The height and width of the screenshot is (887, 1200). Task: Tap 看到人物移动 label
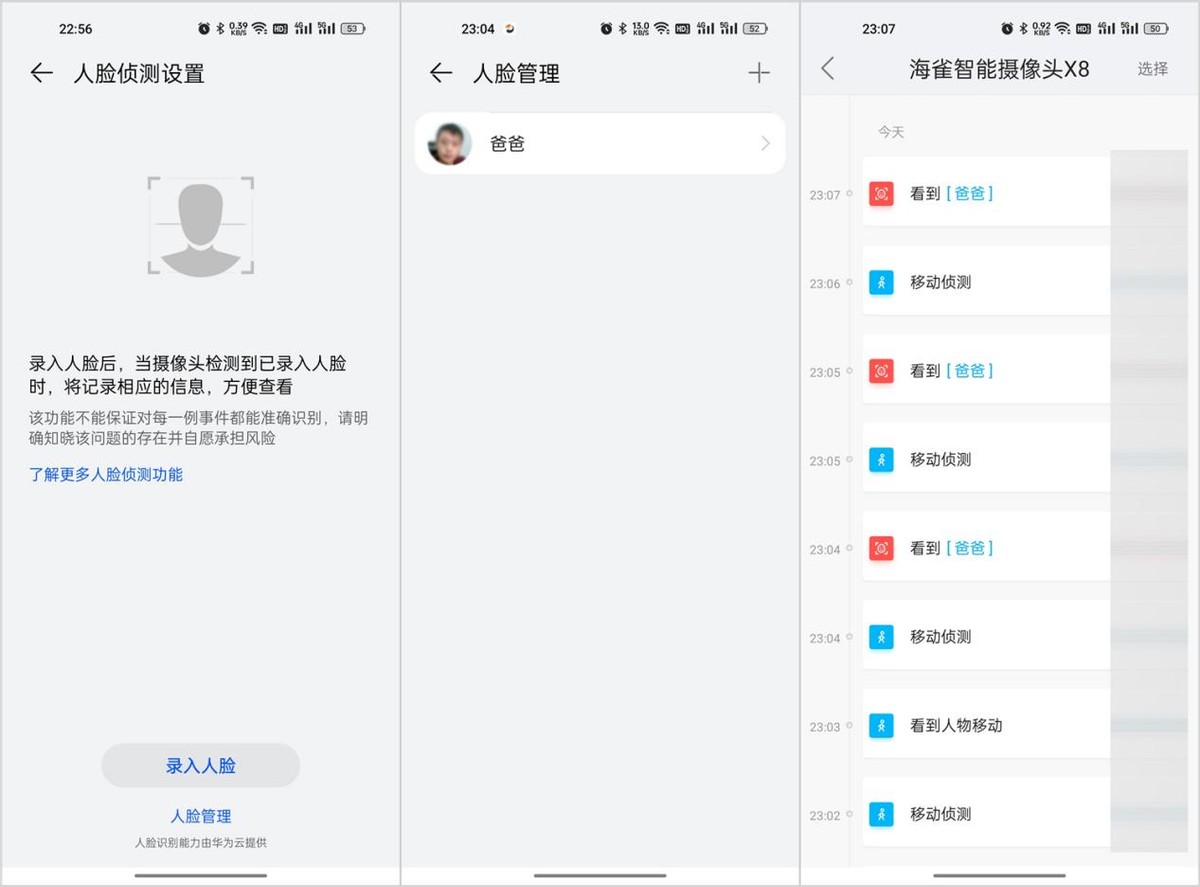956,725
